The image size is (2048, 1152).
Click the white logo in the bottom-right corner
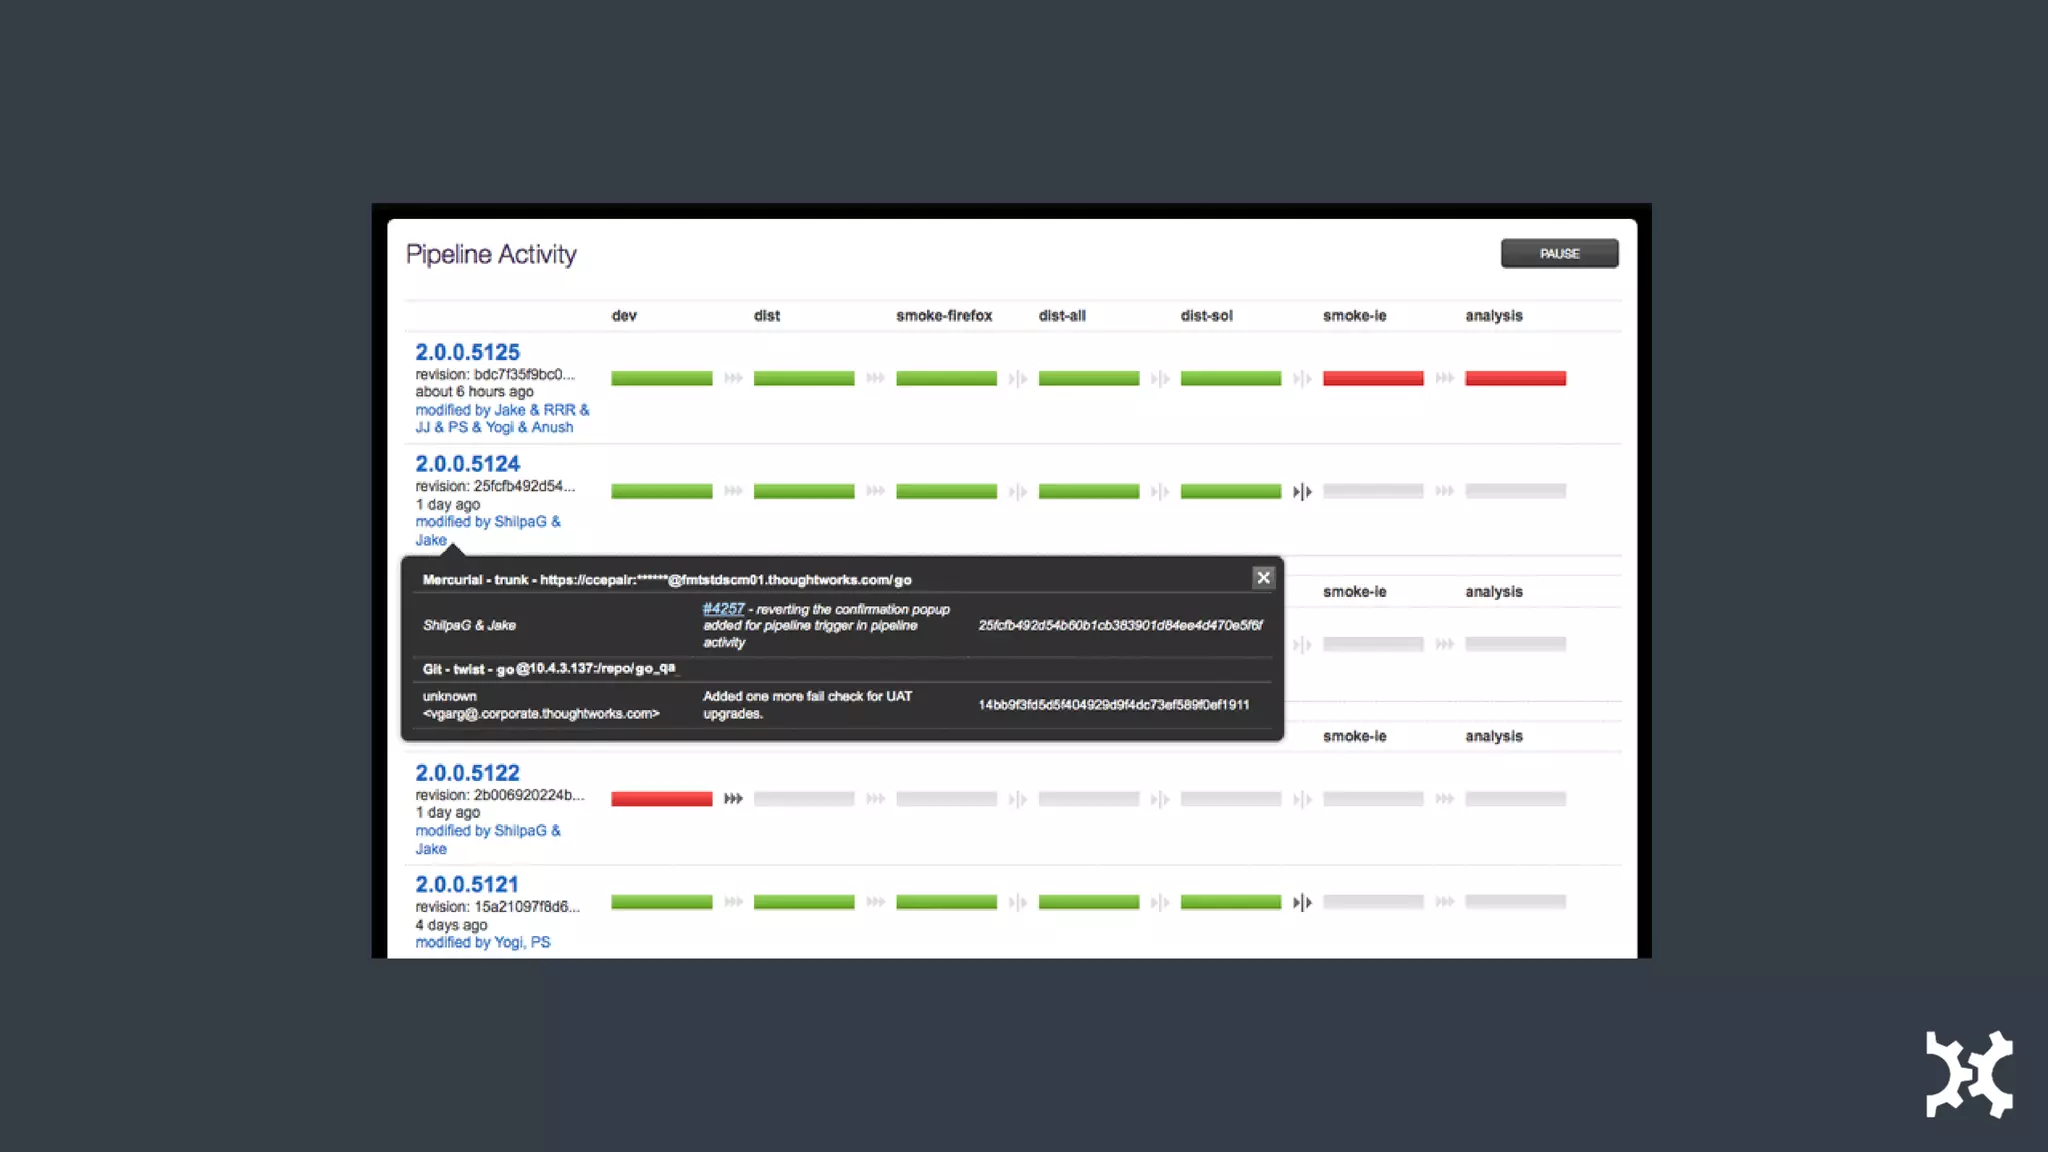click(x=1968, y=1073)
